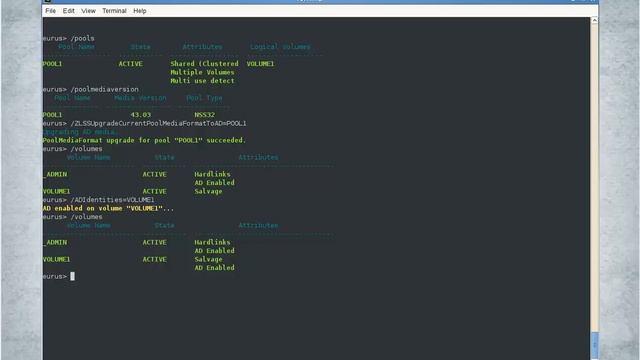This screenshot has width=640, height=360.
Task: Open the Terminal menu
Action: point(114,11)
